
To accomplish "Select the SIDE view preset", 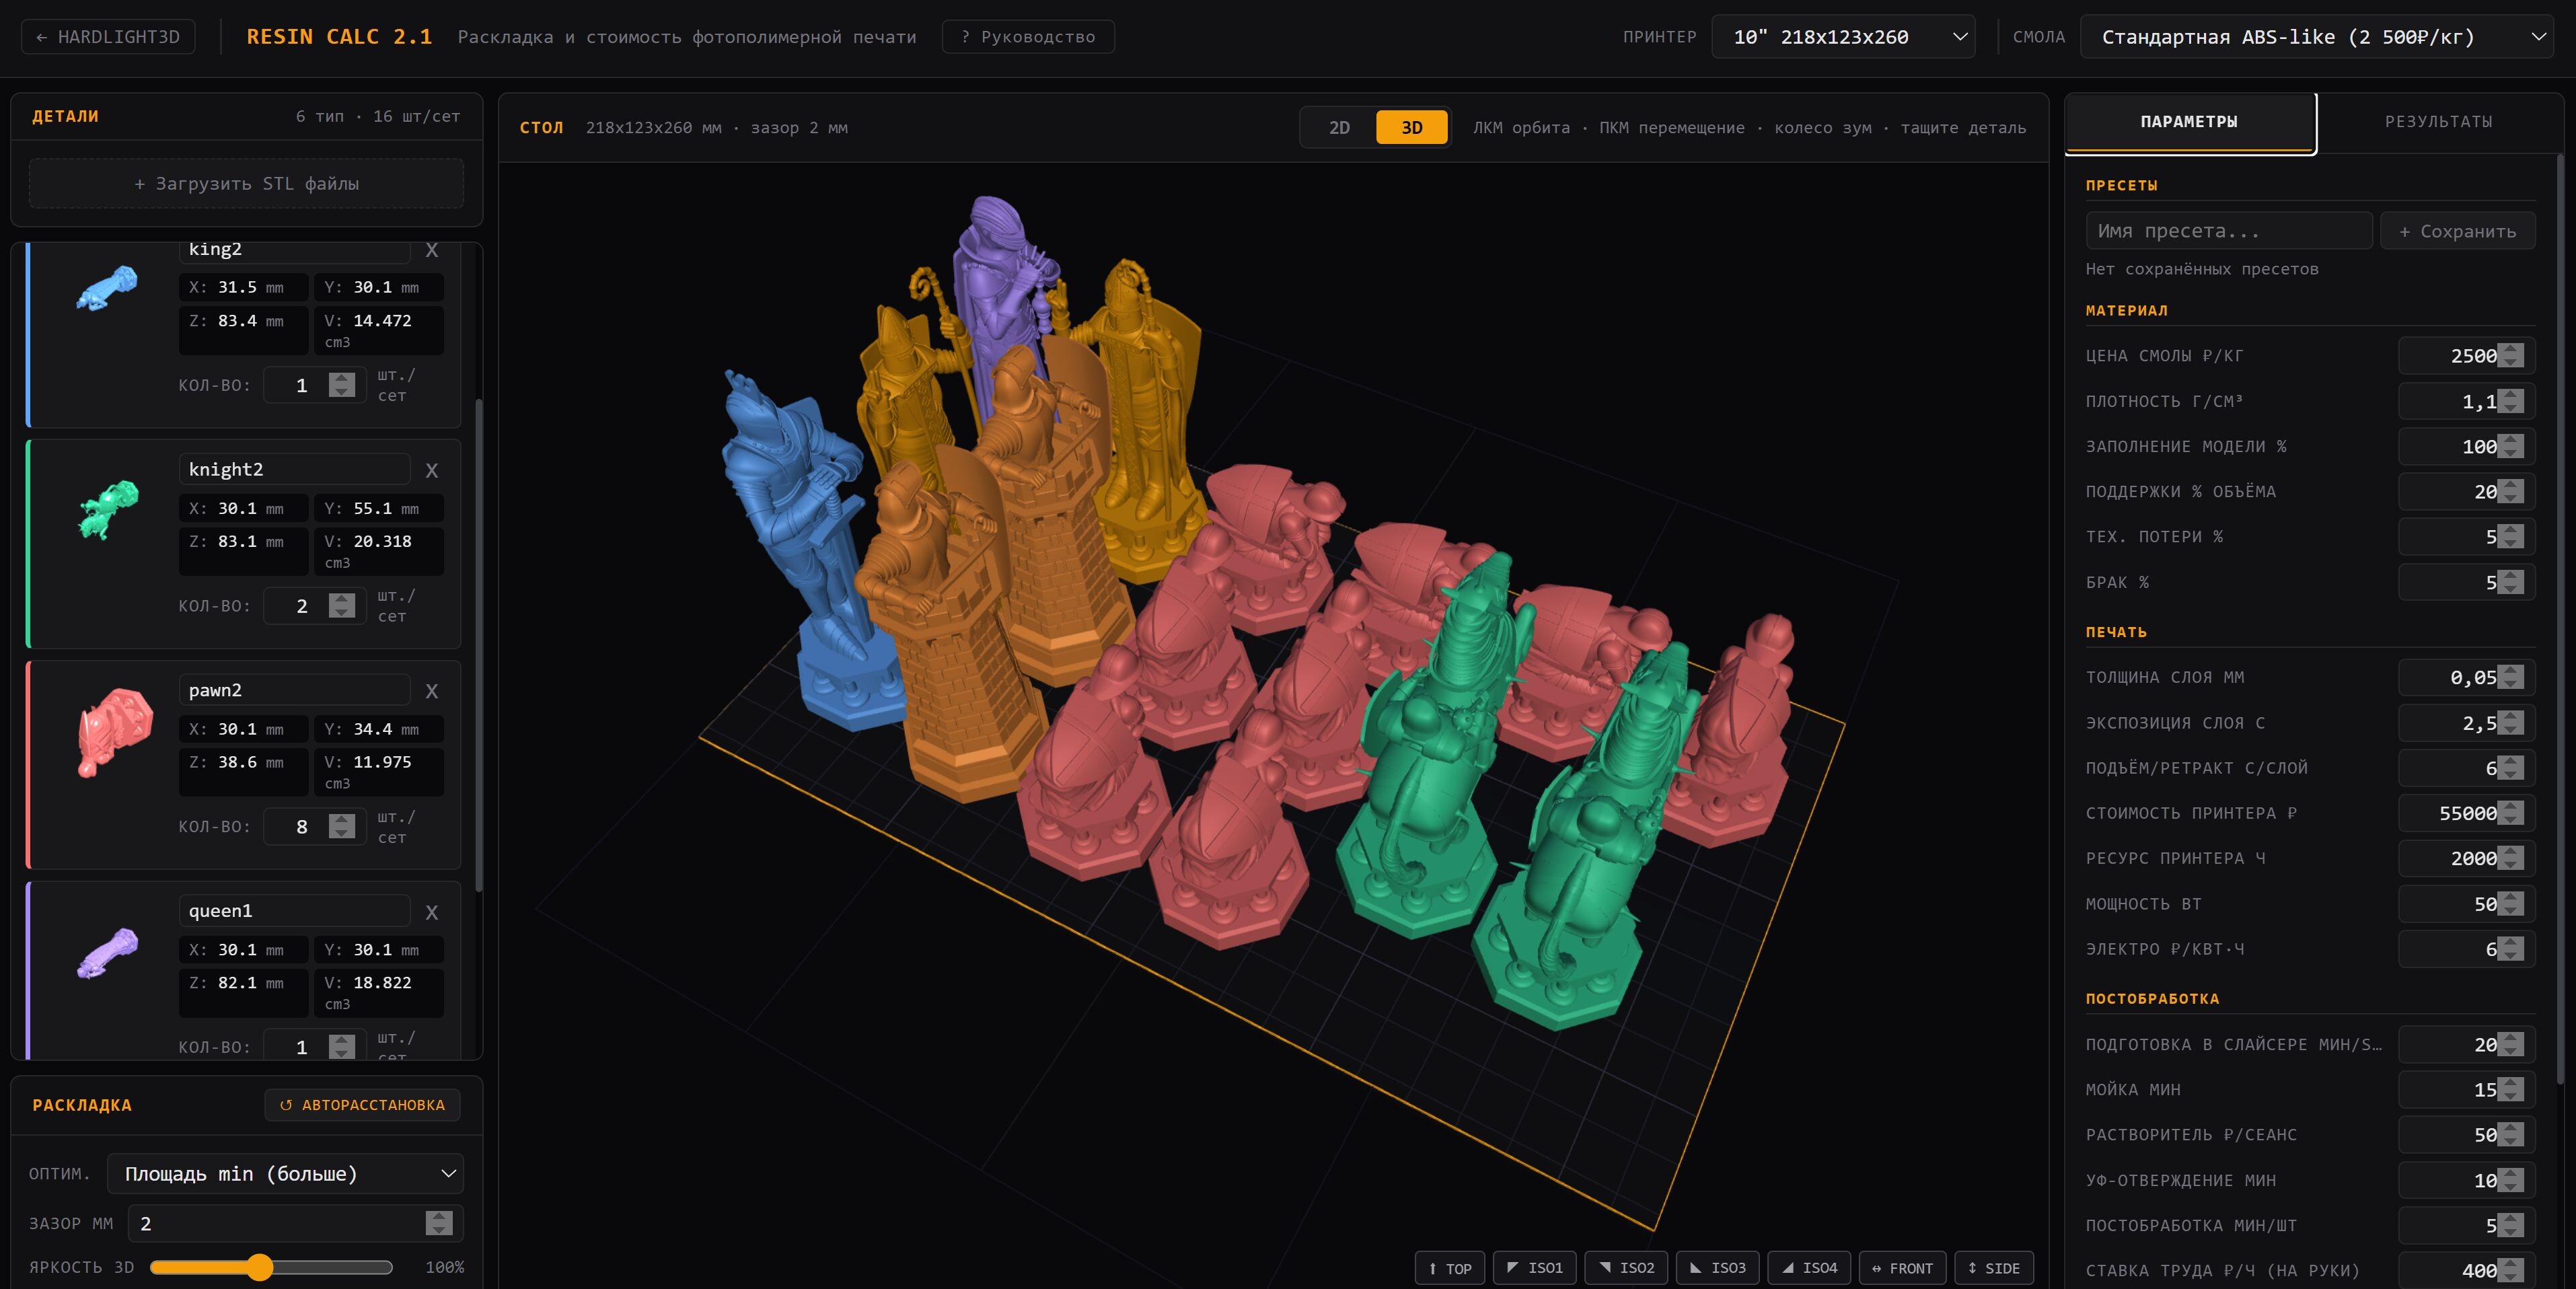I will tap(1993, 1267).
